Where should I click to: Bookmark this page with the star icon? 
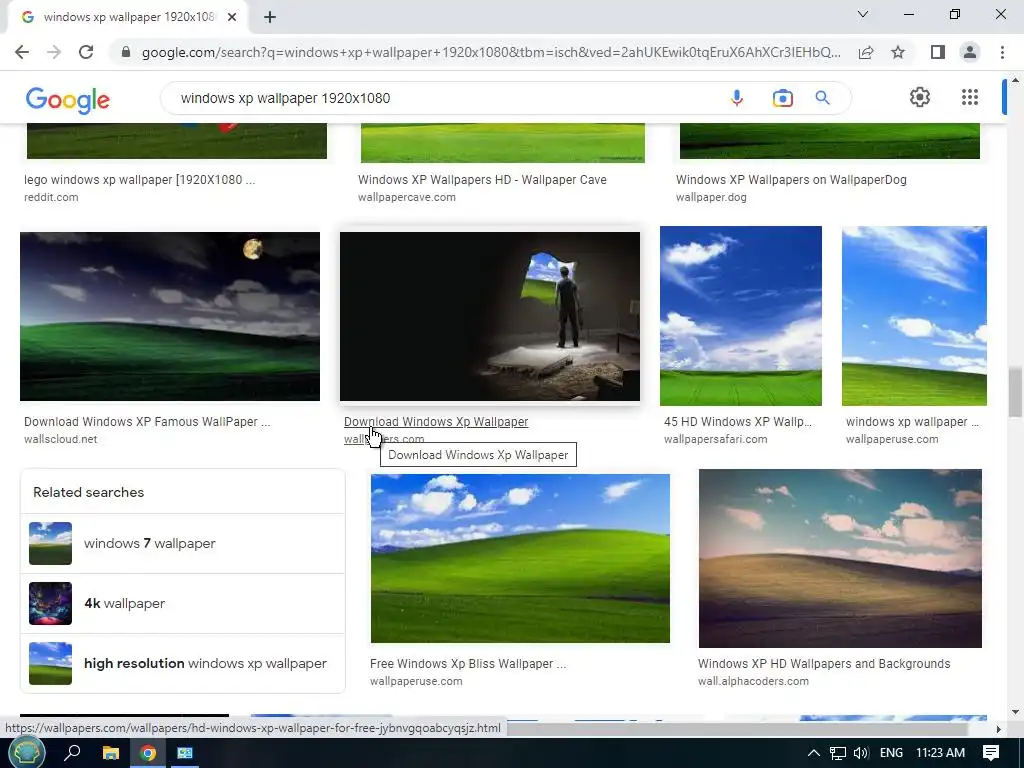click(x=898, y=52)
